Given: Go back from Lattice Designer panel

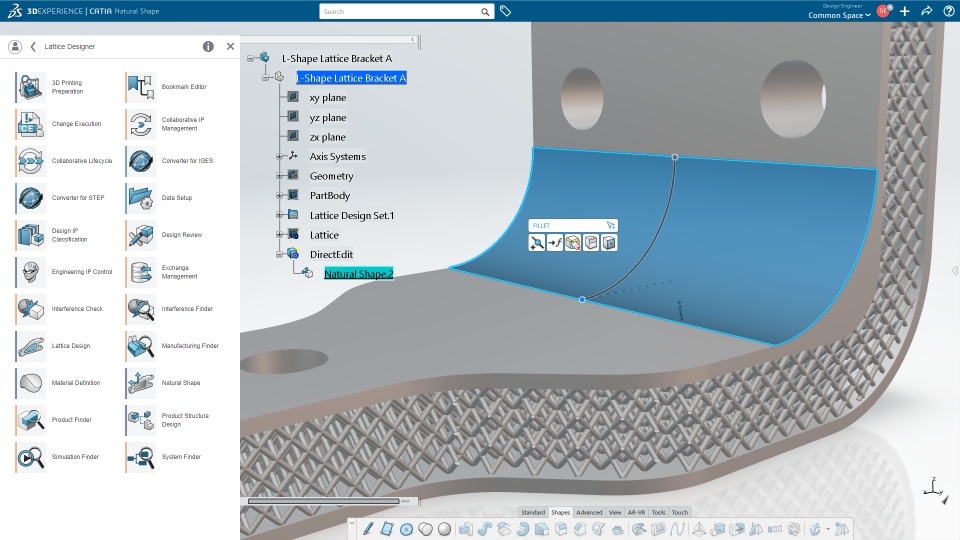Looking at the screenshot, I should (x=33, y=47).
